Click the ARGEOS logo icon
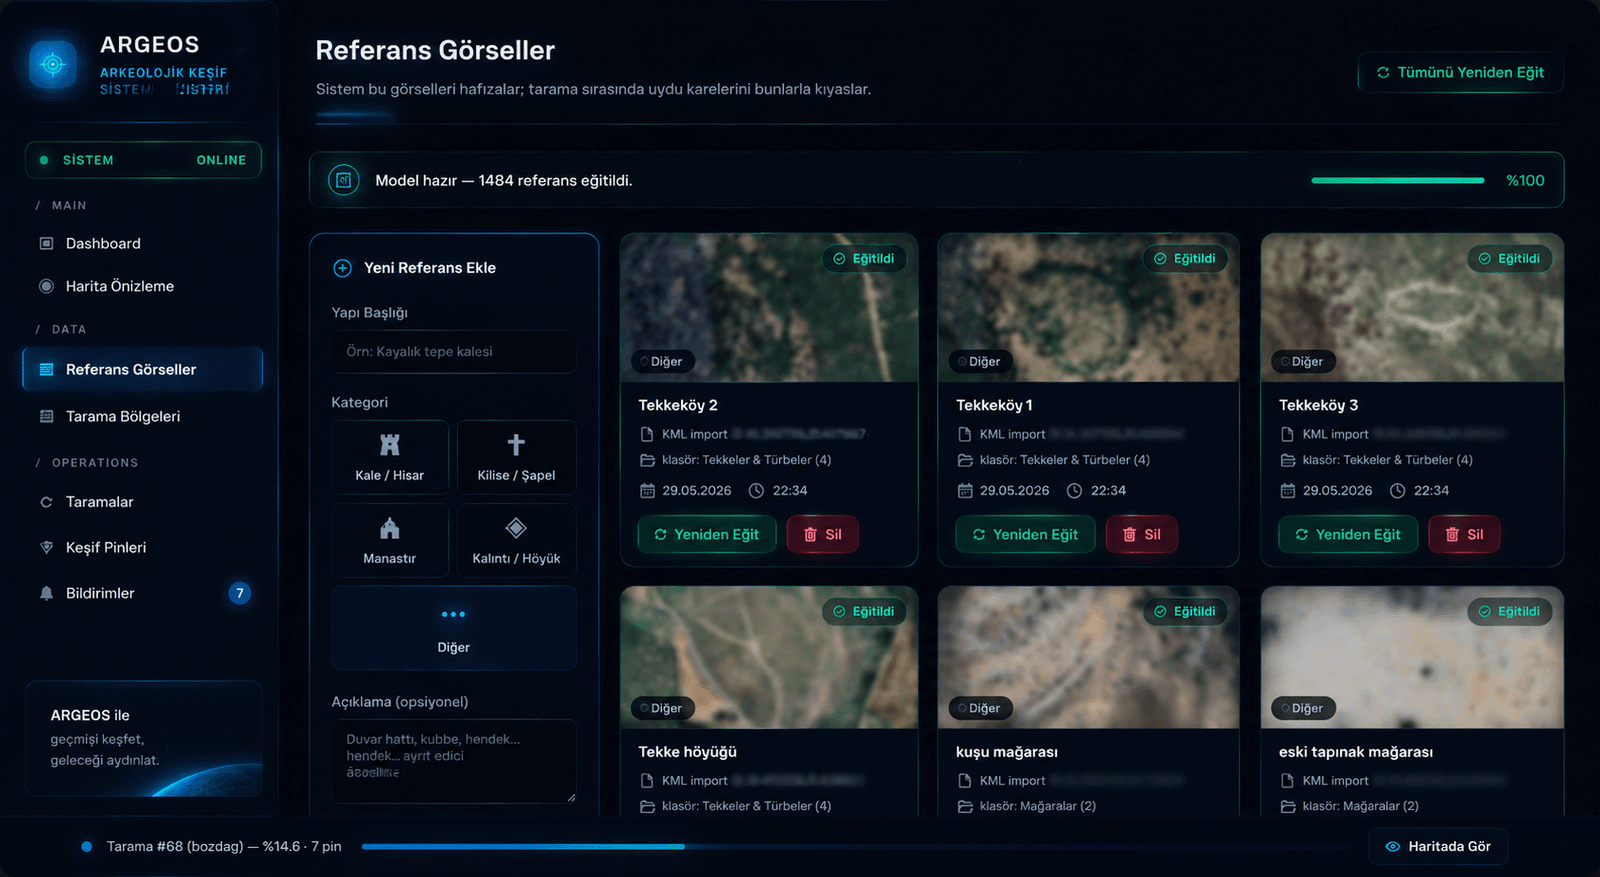This screenshot has height=877, width=1600. 53,65
